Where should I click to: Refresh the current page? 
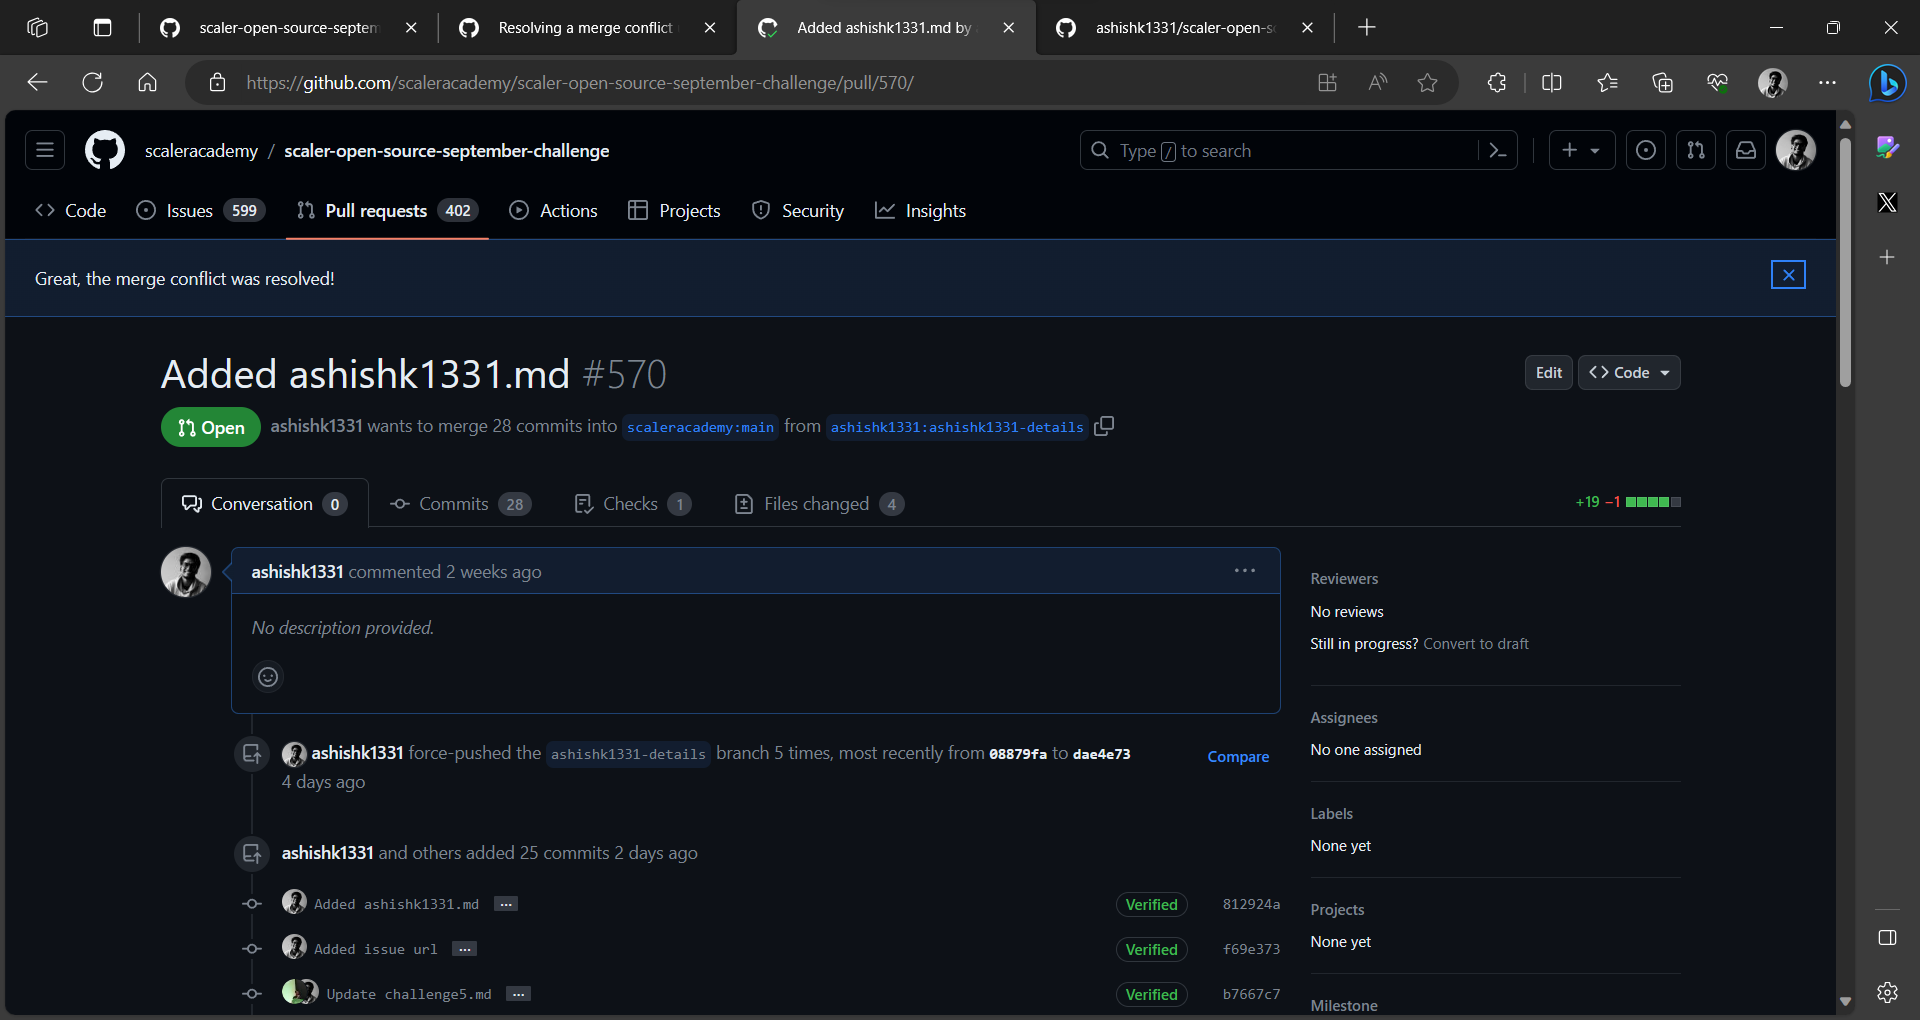92,83
